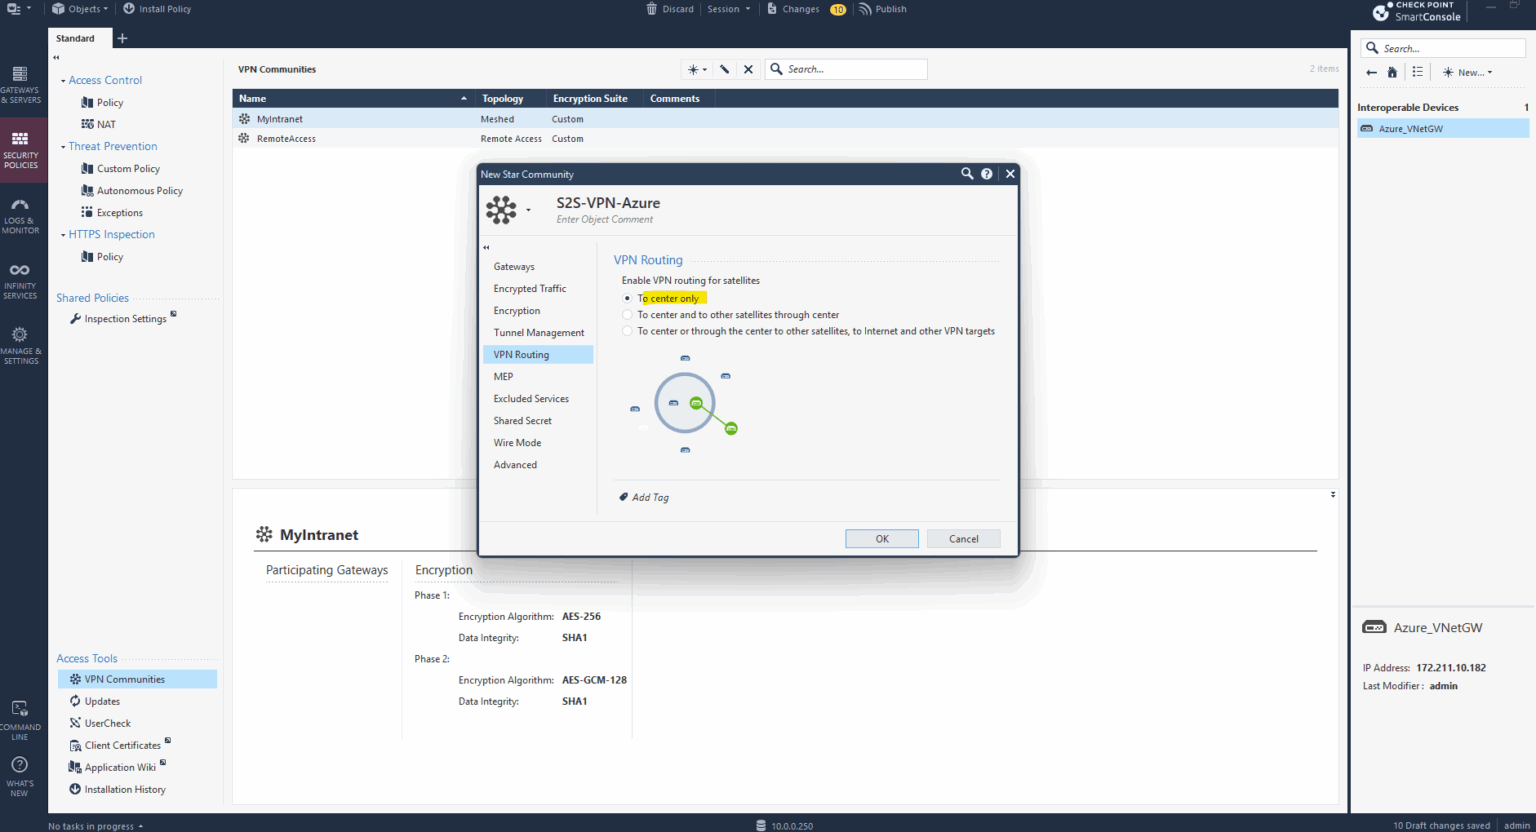Choose 'To center and to other satellites through center'

pyautogui.click(x=627, y=314)
